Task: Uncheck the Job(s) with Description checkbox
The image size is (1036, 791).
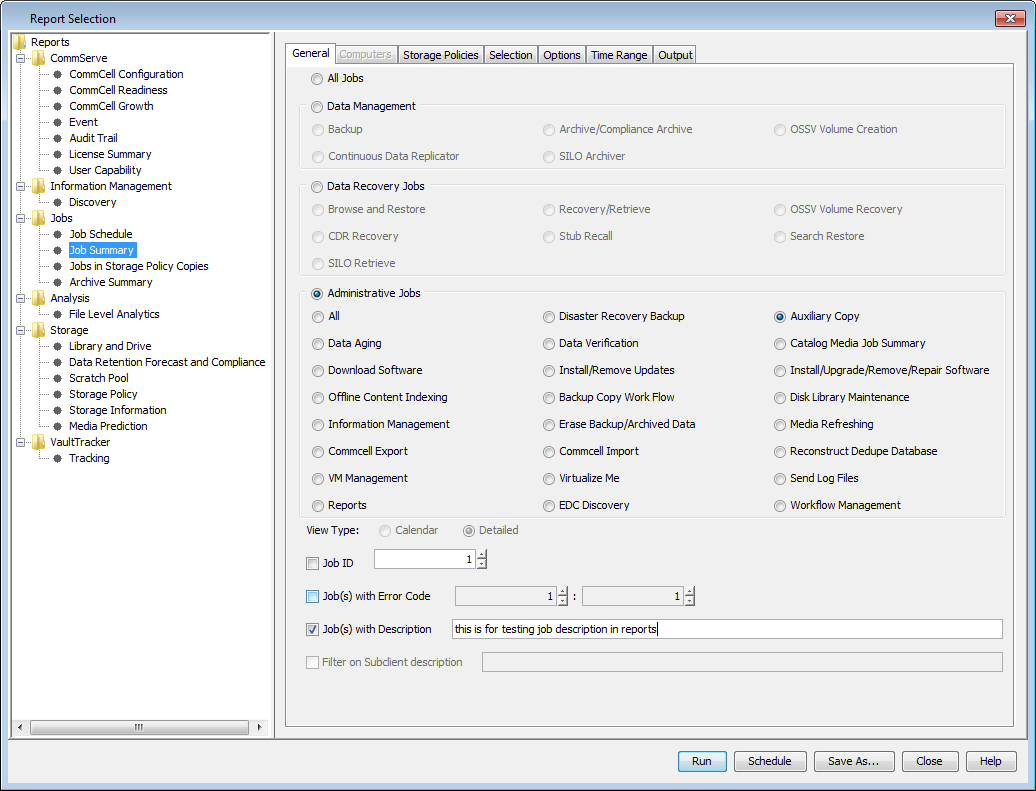Action: (313, 629)
